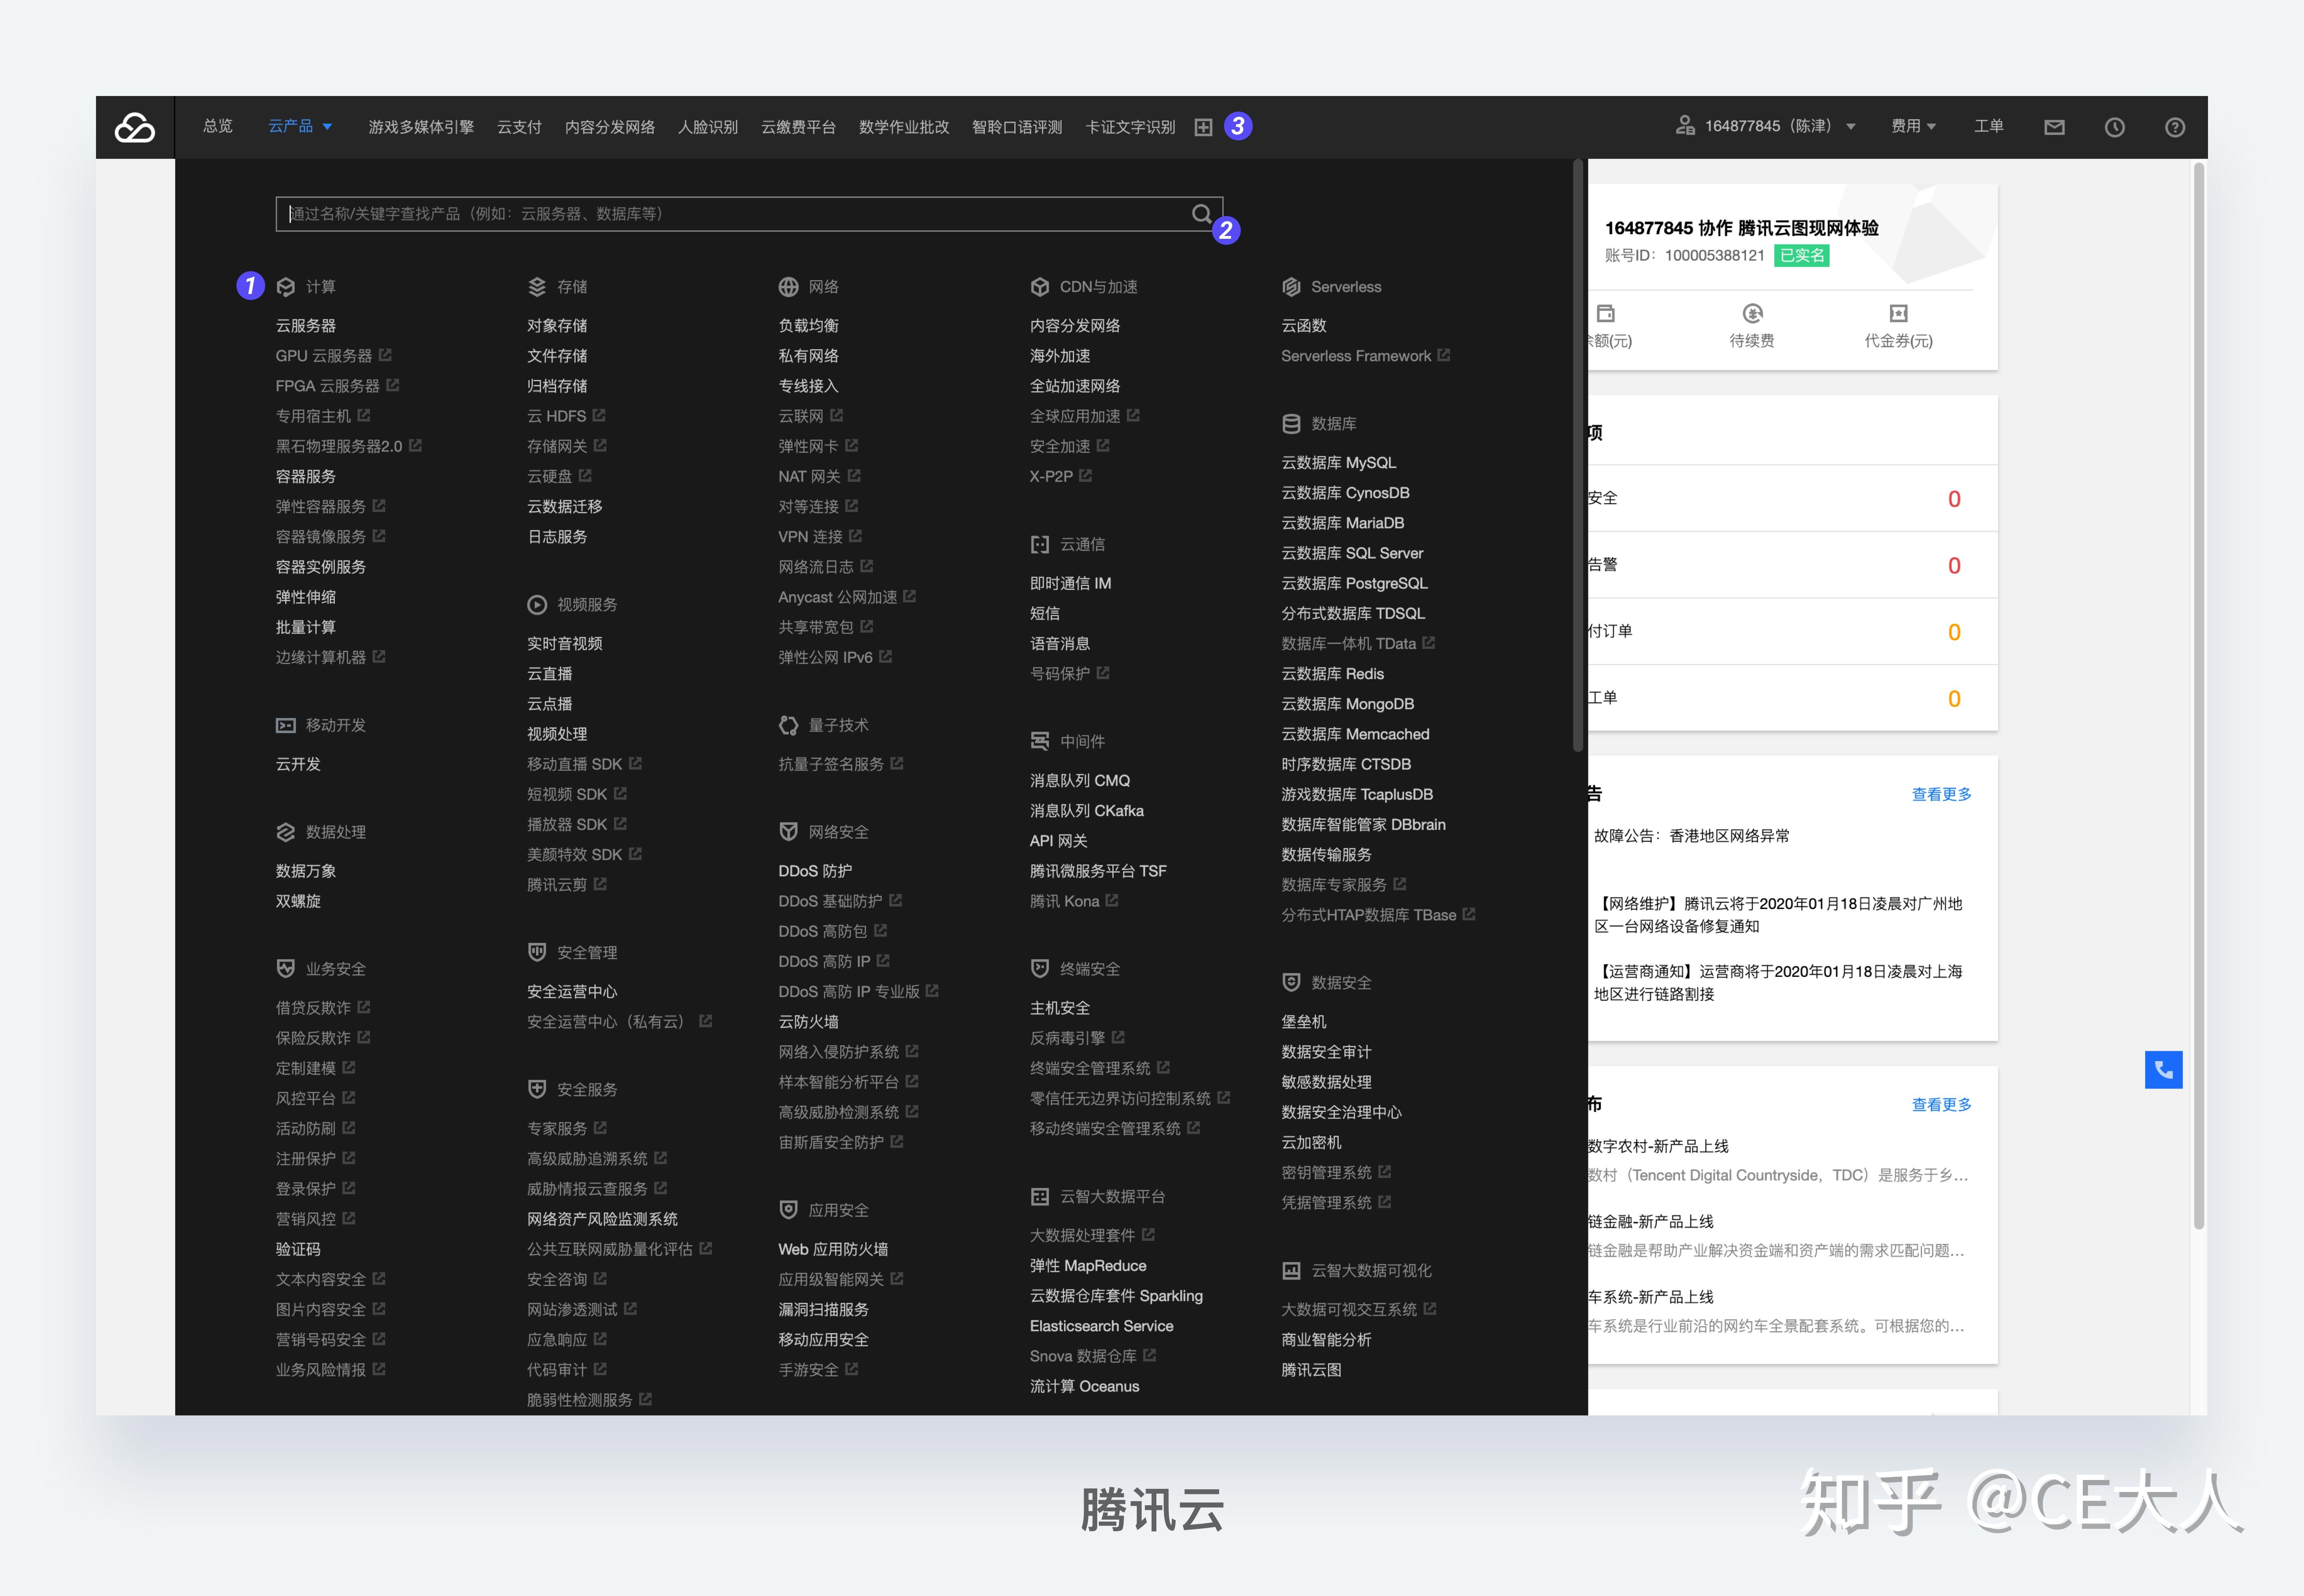The width and height of the screenshot is (2304, 1596).
Task: Click the blue phone contact icon
Action: tap(2164, 1069)
